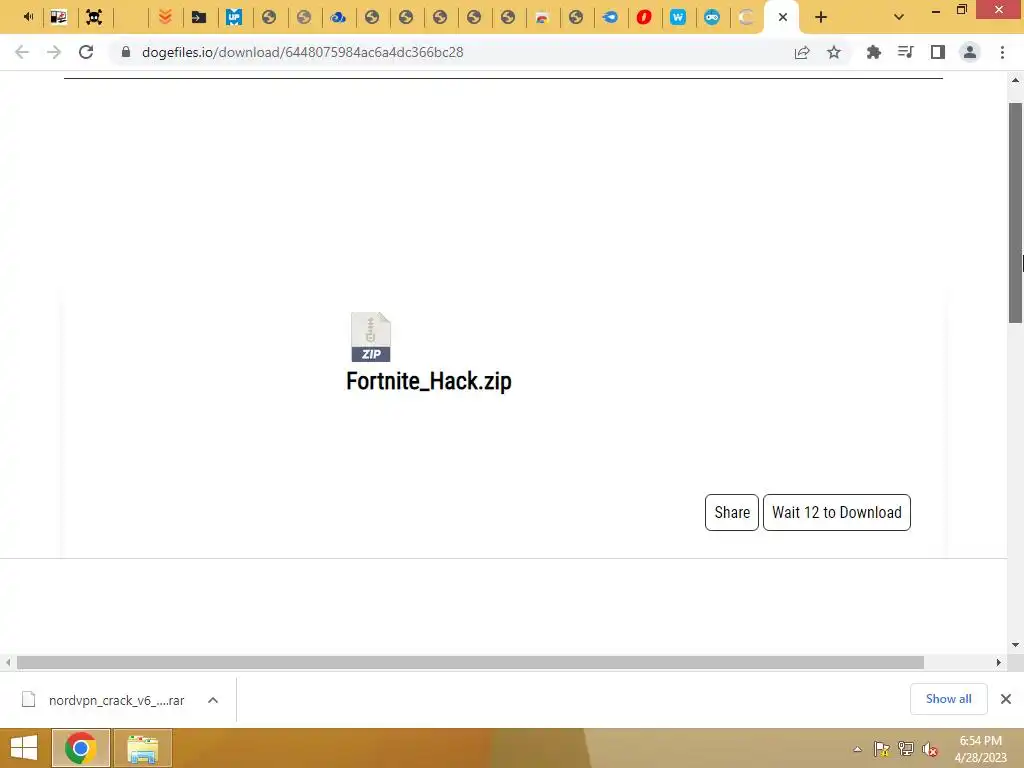Screen dimensions: 1024x768
Task: Open the taskbar clock and date
Action: click(980, 749)
